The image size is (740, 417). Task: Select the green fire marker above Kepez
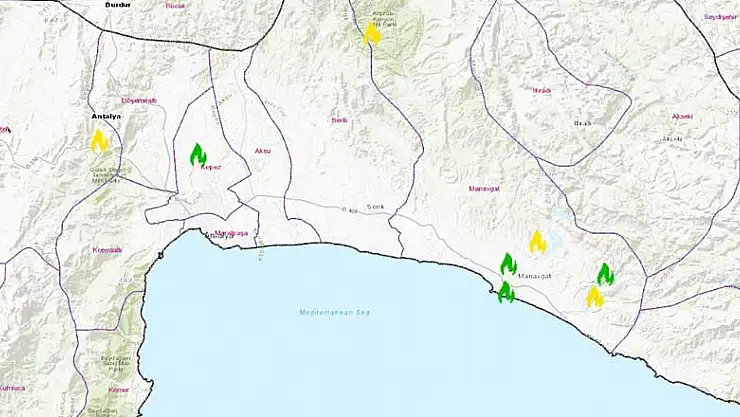click(198, 155)
